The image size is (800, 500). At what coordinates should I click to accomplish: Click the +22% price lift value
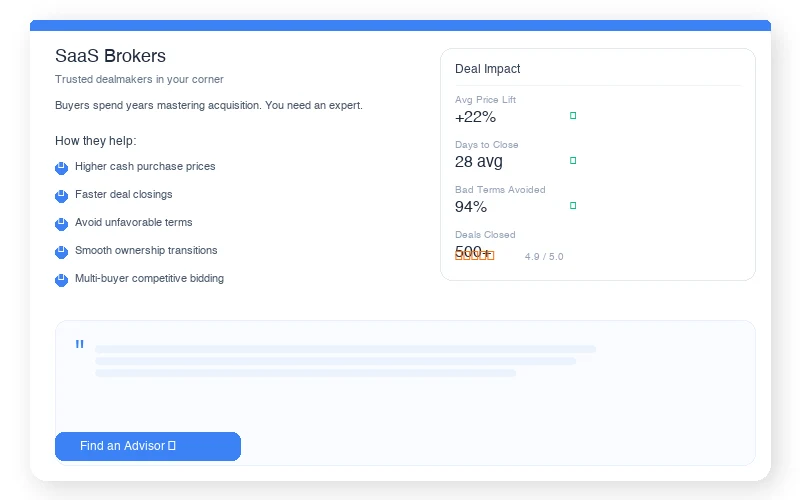point(475,117)
